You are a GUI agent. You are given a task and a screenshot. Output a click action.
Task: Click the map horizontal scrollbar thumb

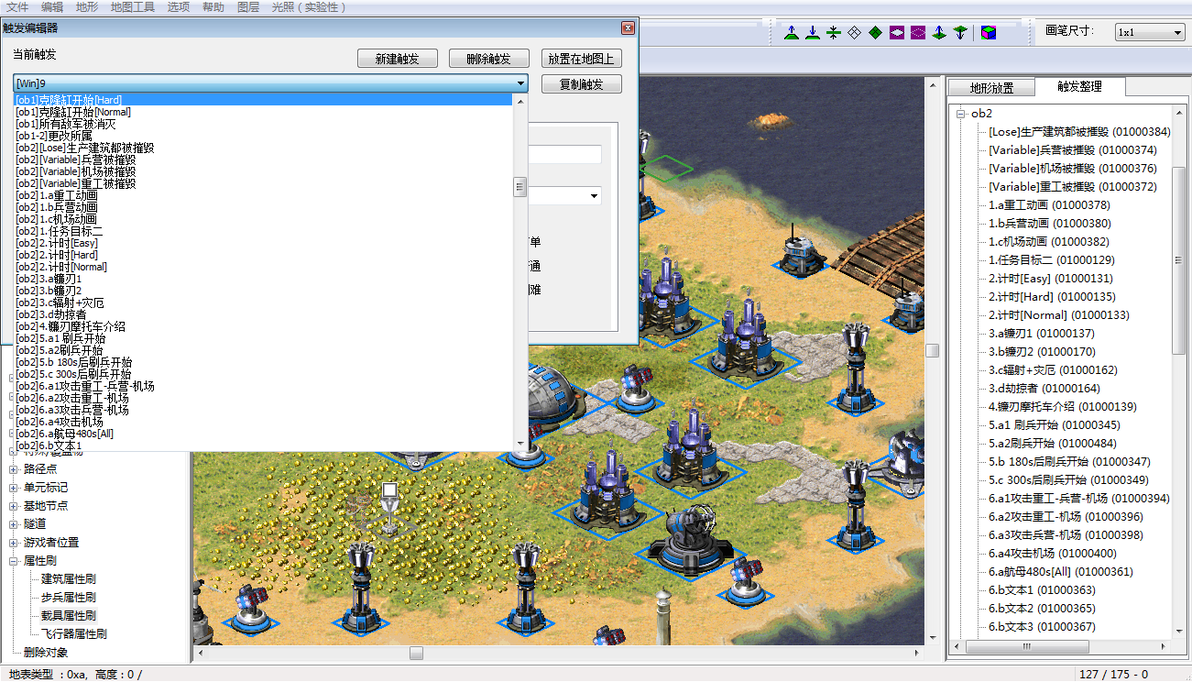click(416, 653)
